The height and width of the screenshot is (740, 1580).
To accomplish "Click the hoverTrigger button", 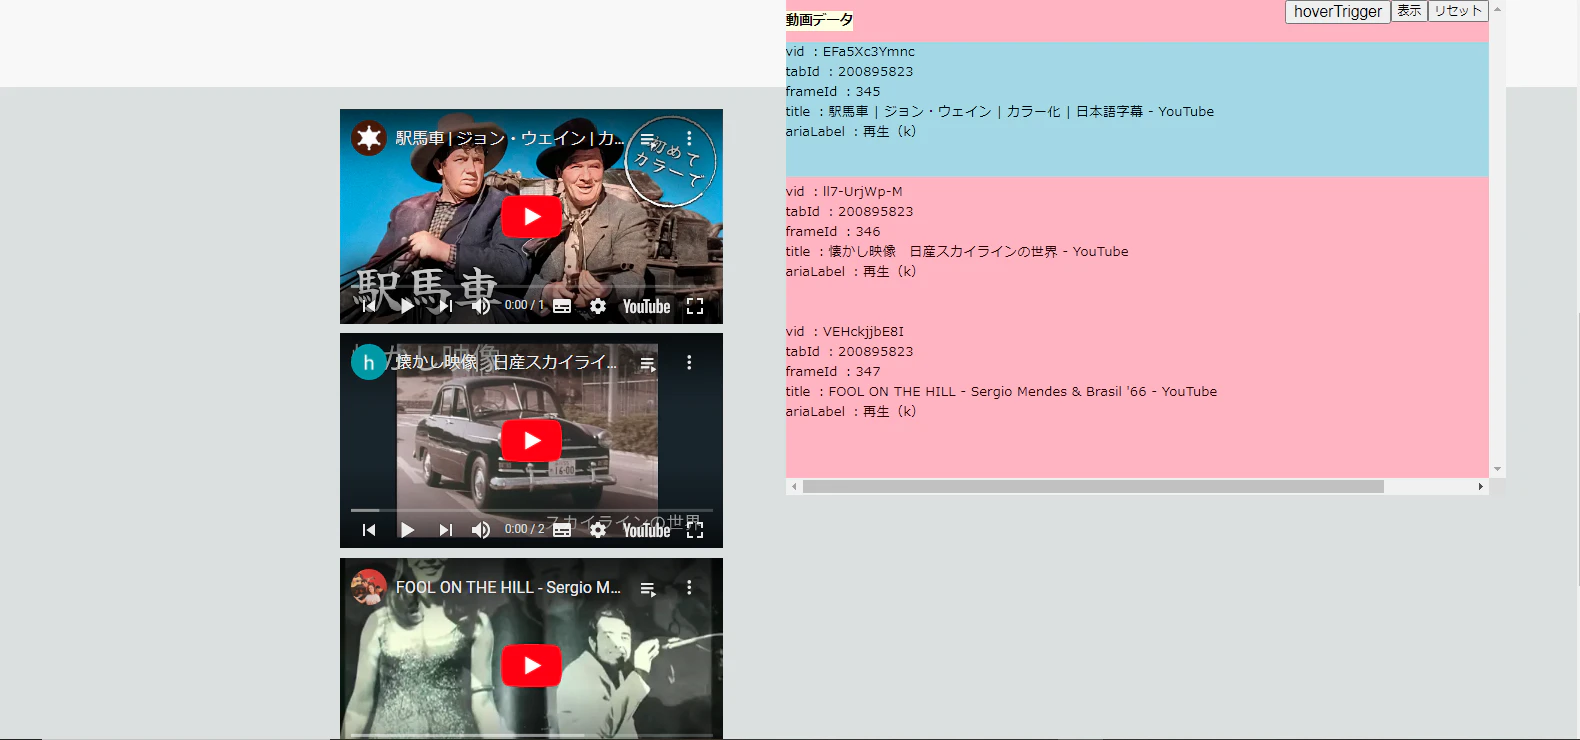I will (x=1337, y=11).
